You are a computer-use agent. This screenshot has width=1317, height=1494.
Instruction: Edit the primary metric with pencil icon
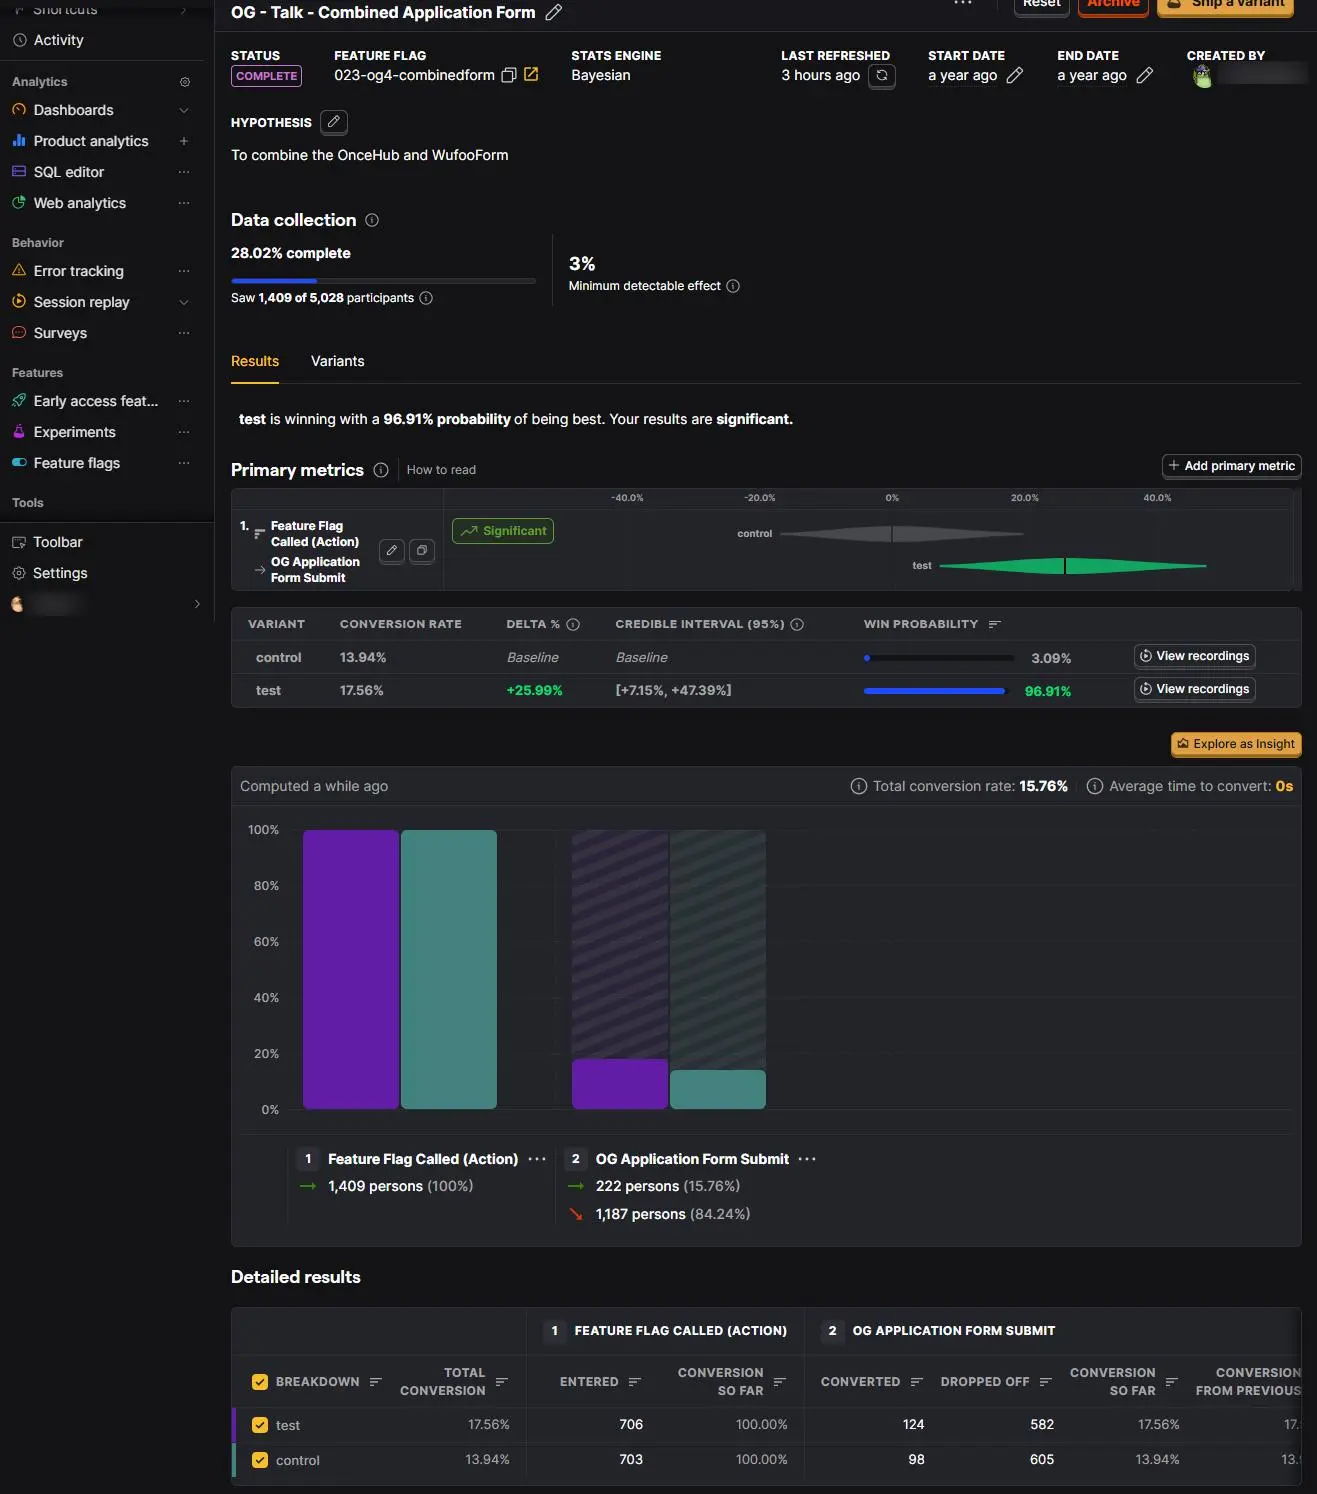click(392, 551)
